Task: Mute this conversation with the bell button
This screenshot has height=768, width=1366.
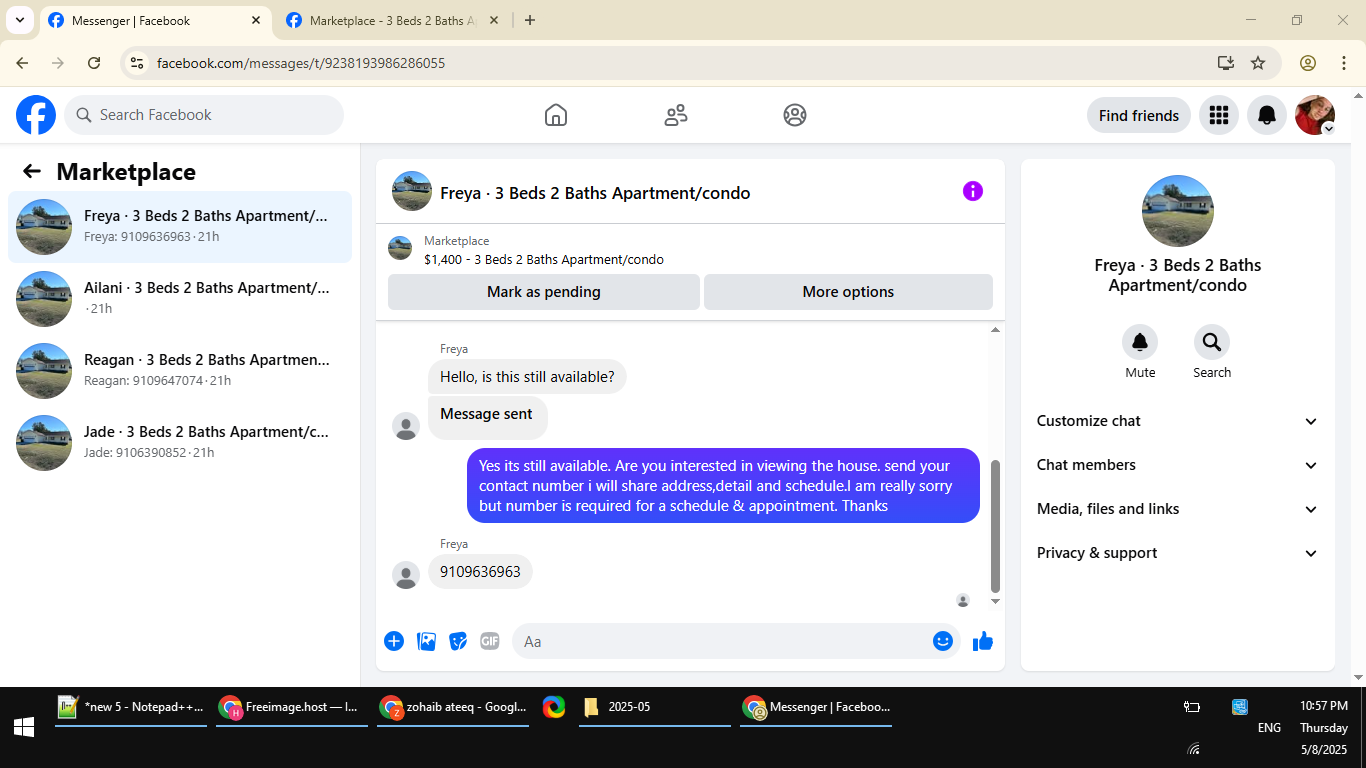Action: pyautogui.click(x=1140, y=343)
